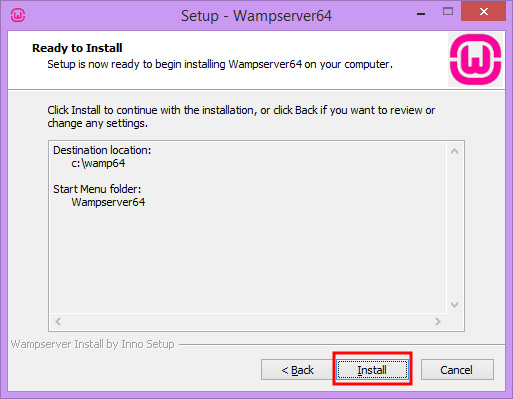The image size is (513, 399).
Task: Click the Setup - Wampserver64 title bar
Action: (256, 16)
